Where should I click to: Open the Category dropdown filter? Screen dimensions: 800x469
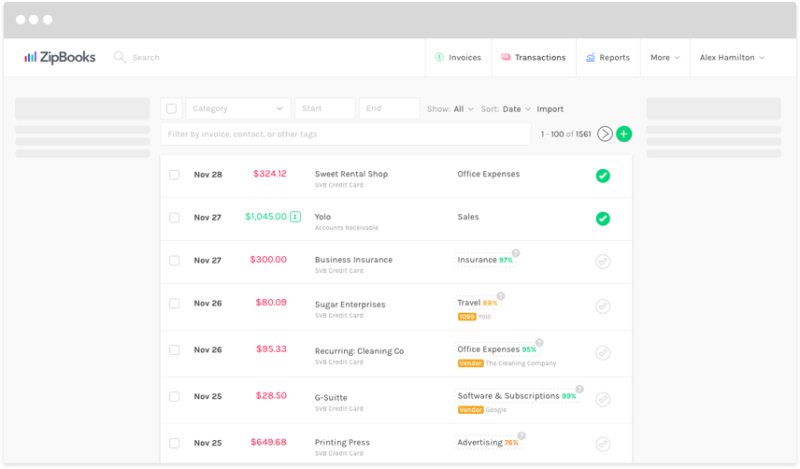[238, 109]
